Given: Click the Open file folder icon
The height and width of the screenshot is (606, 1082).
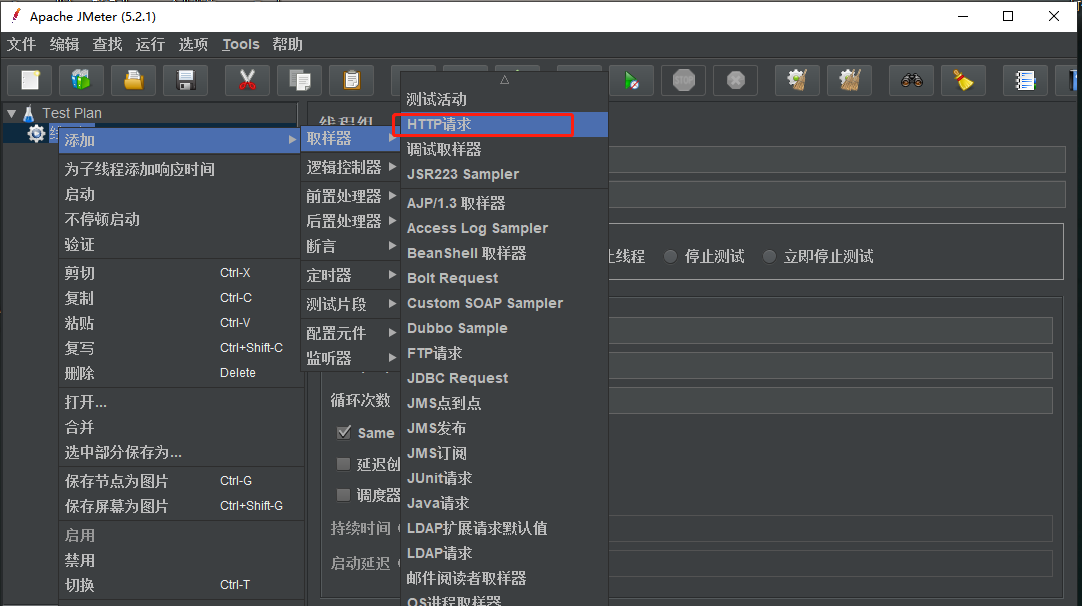Looking at the screenshot, I should pos(133,80).
